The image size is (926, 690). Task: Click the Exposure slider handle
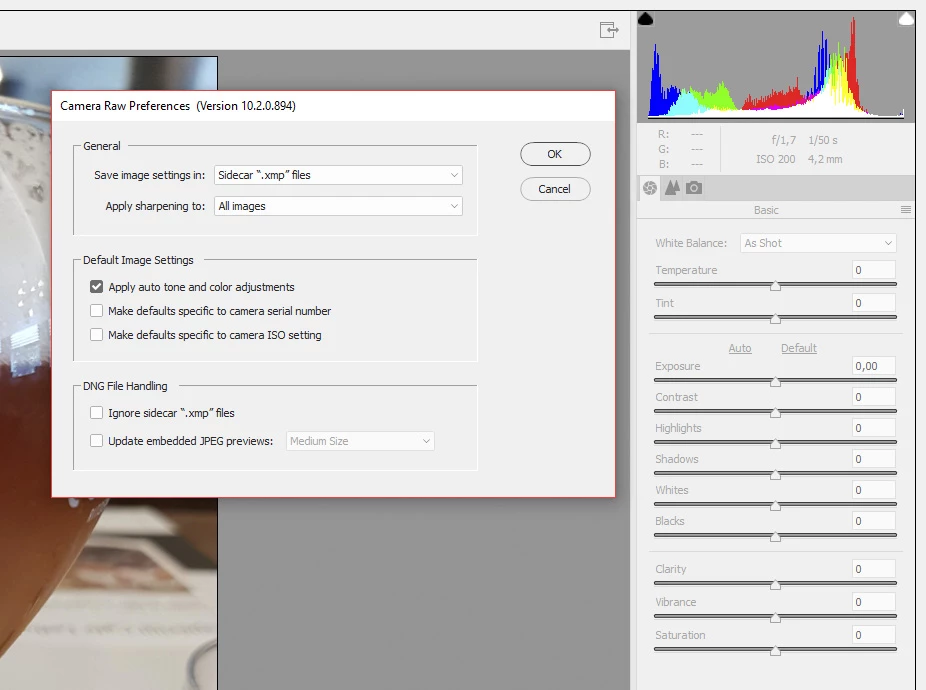pos(775,382)
